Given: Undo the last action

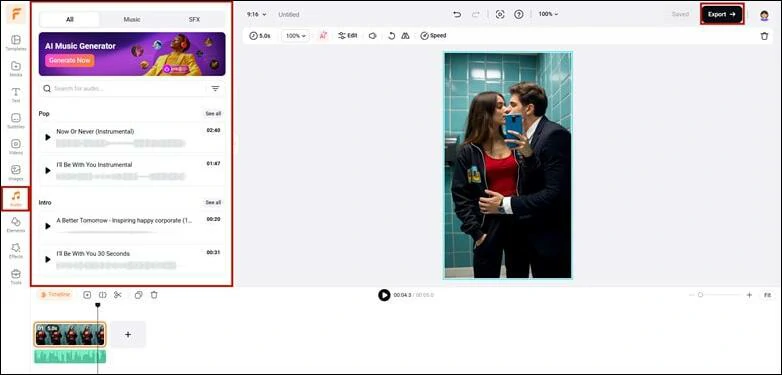Looking at the screenshot, I should (x=457, y=14).
